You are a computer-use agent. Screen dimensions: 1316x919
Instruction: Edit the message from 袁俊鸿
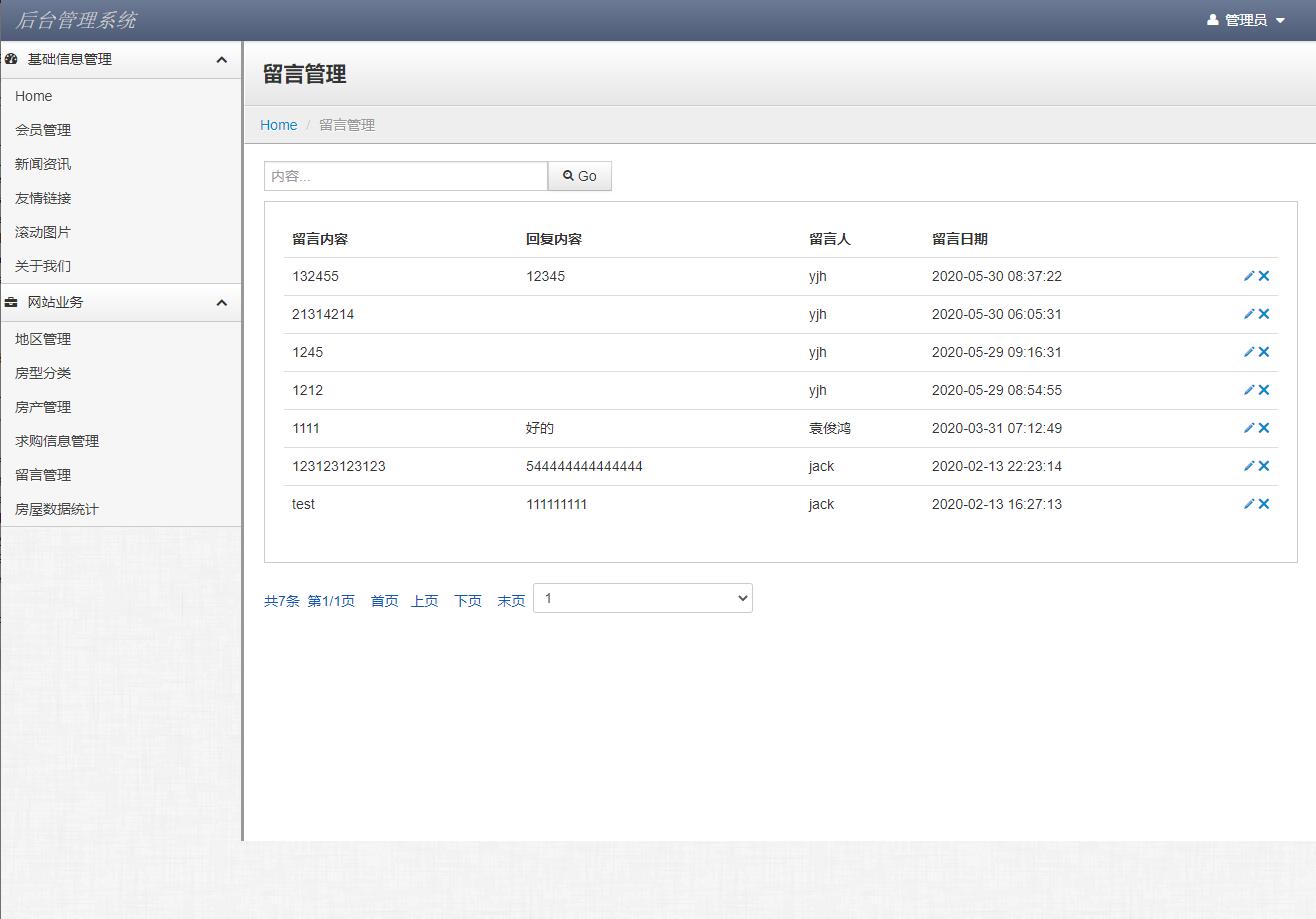pos(1248,428)
